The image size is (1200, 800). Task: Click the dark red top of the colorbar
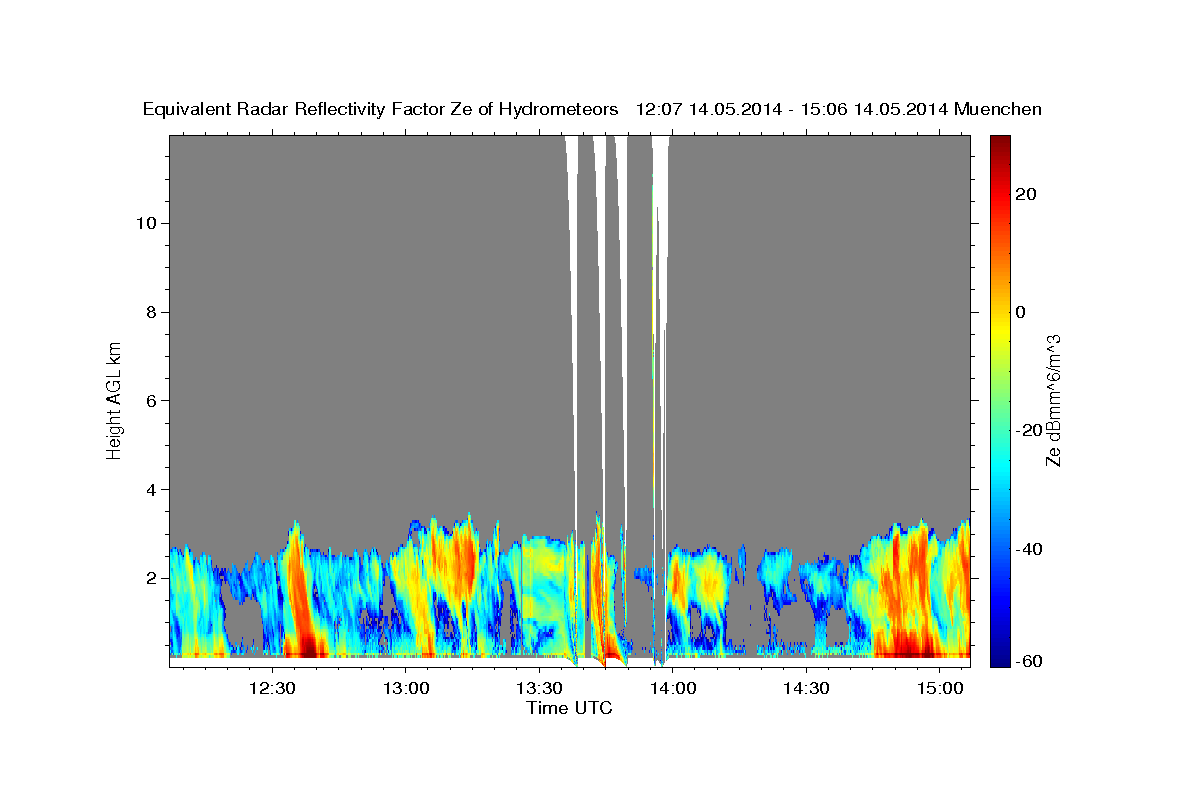[998, 145]
